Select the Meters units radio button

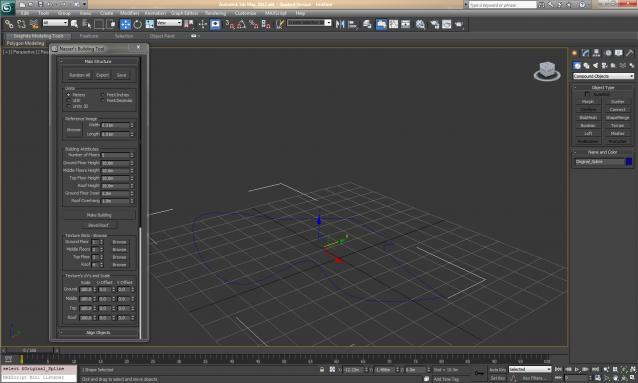pos(68,94)
